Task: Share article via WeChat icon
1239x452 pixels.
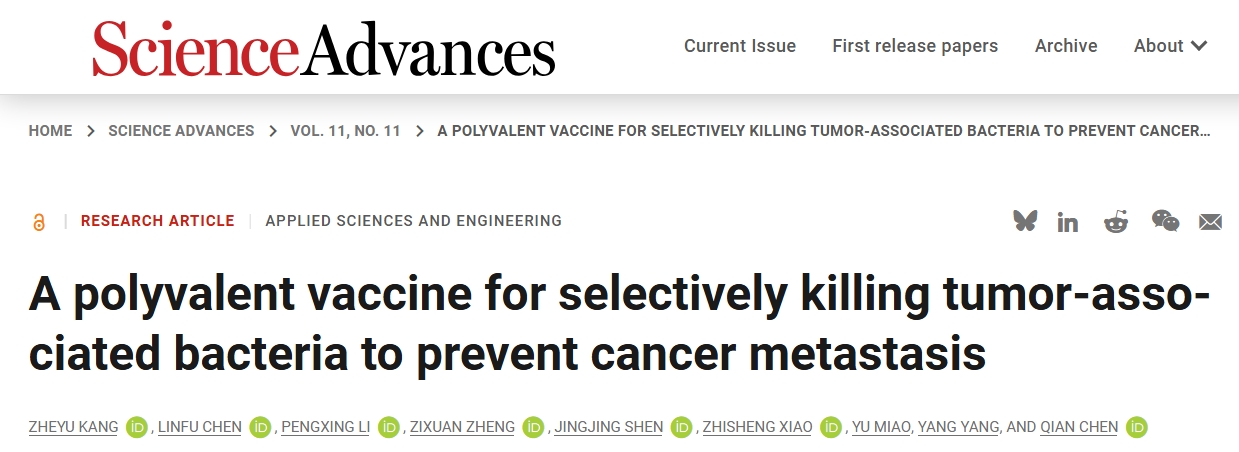Action: pyautogui.click(x=1165, y=221)
